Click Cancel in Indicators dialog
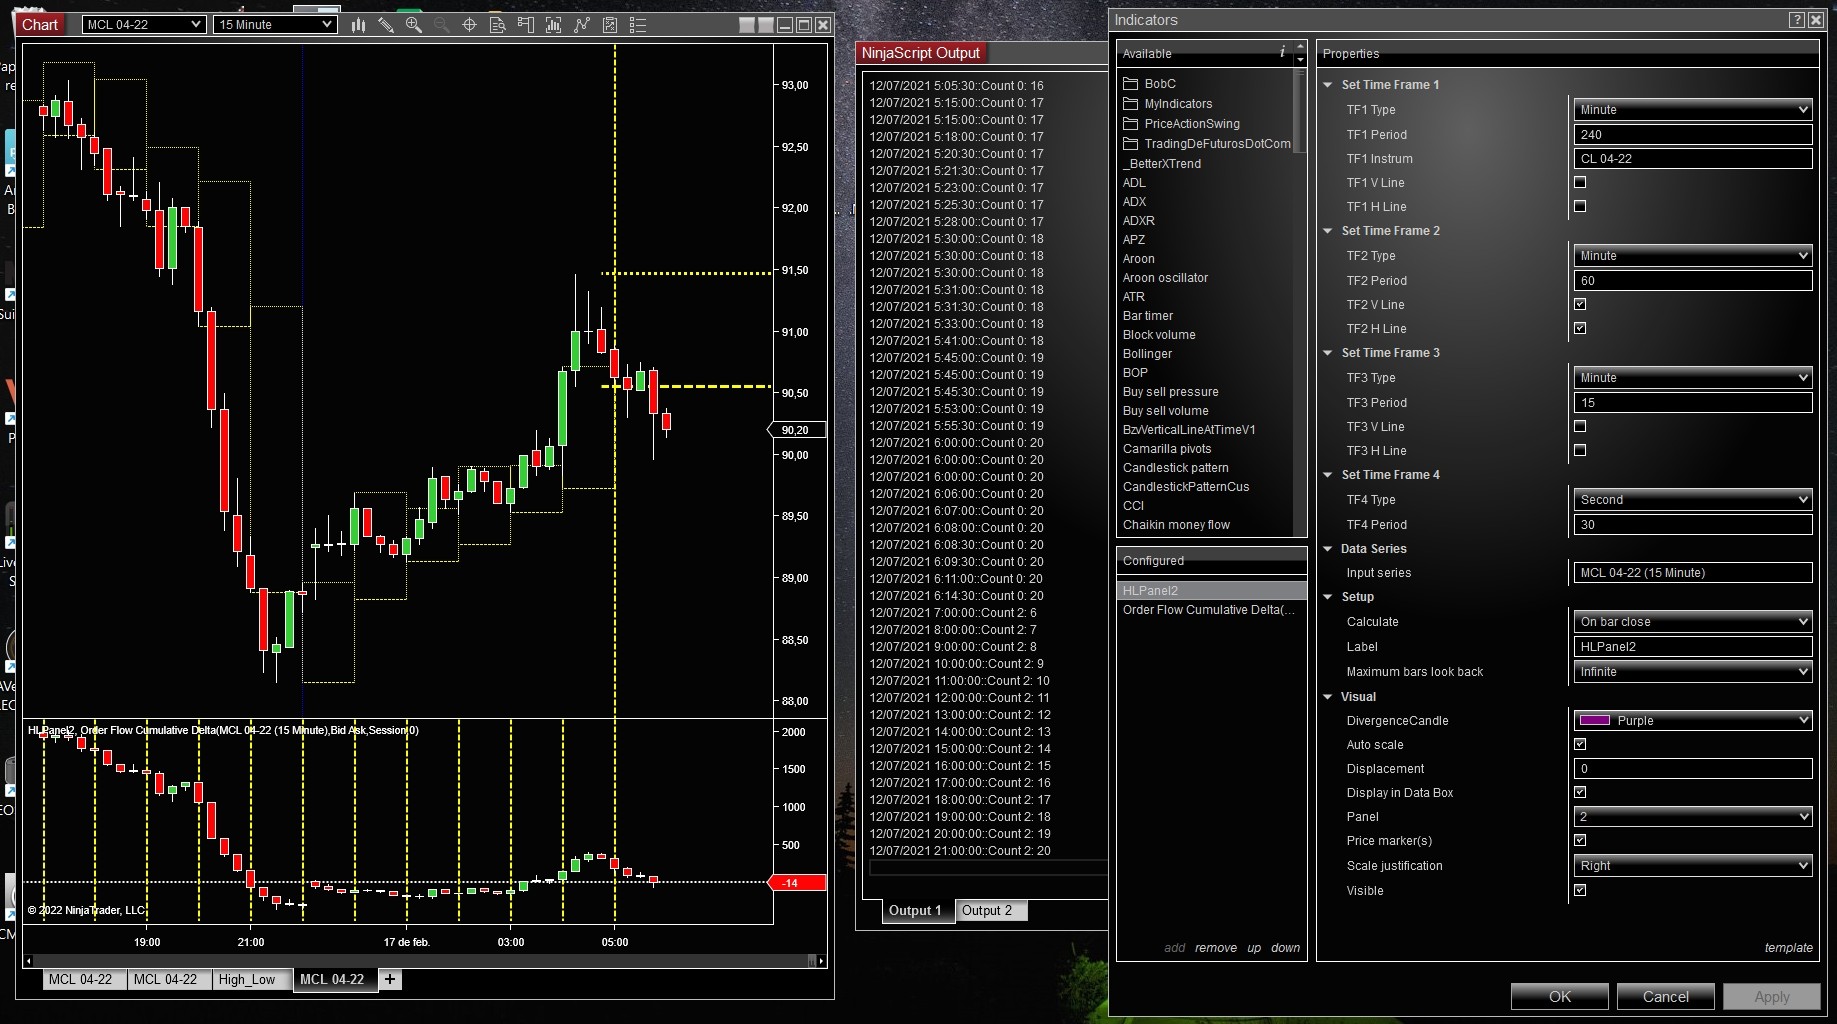The image size is (1837, 1024). (1666, 997)
